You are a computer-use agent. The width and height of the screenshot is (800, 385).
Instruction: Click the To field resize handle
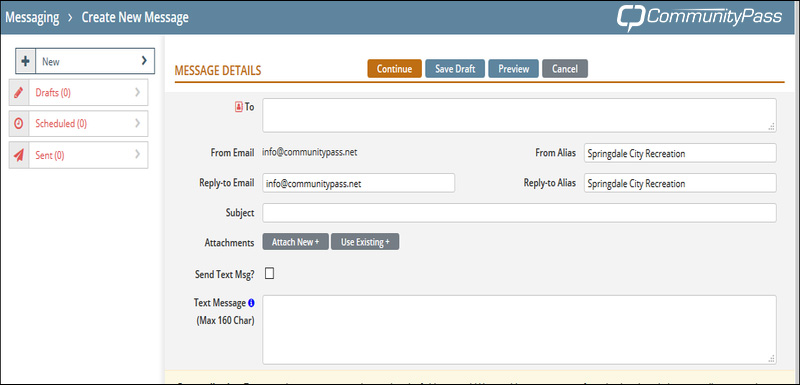772,127
